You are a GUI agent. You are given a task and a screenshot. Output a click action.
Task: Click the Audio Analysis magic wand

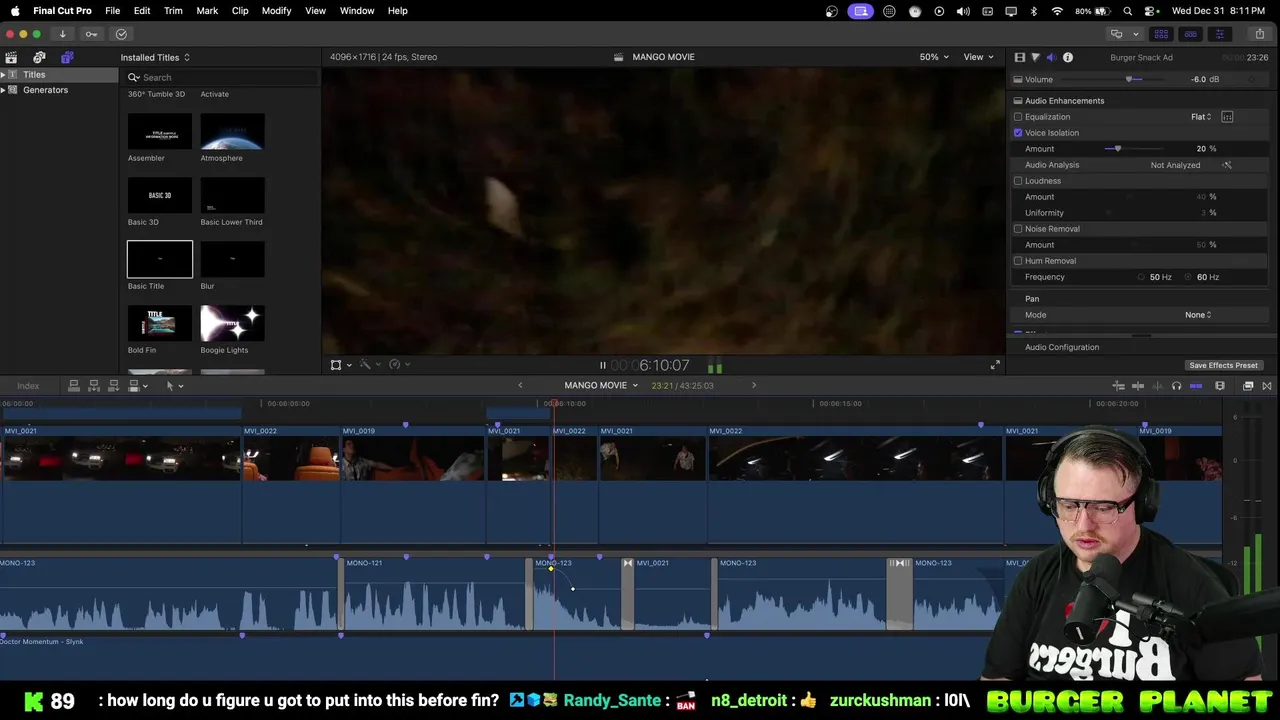(1227, 165)
